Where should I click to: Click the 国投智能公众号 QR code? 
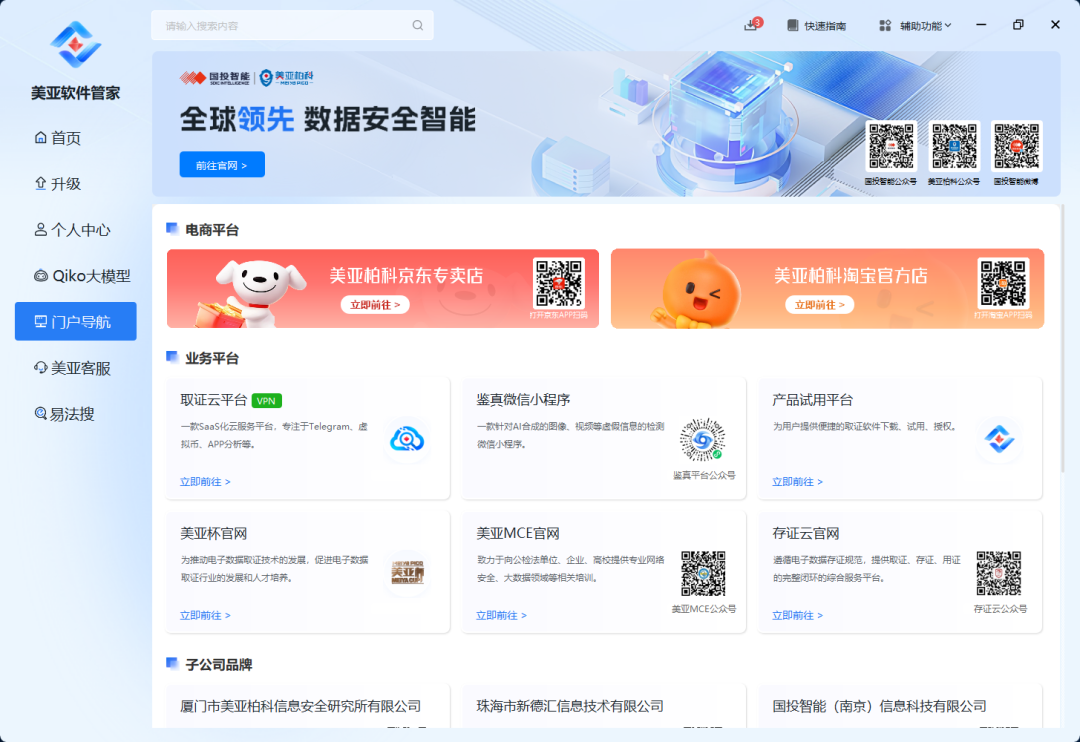891,146
